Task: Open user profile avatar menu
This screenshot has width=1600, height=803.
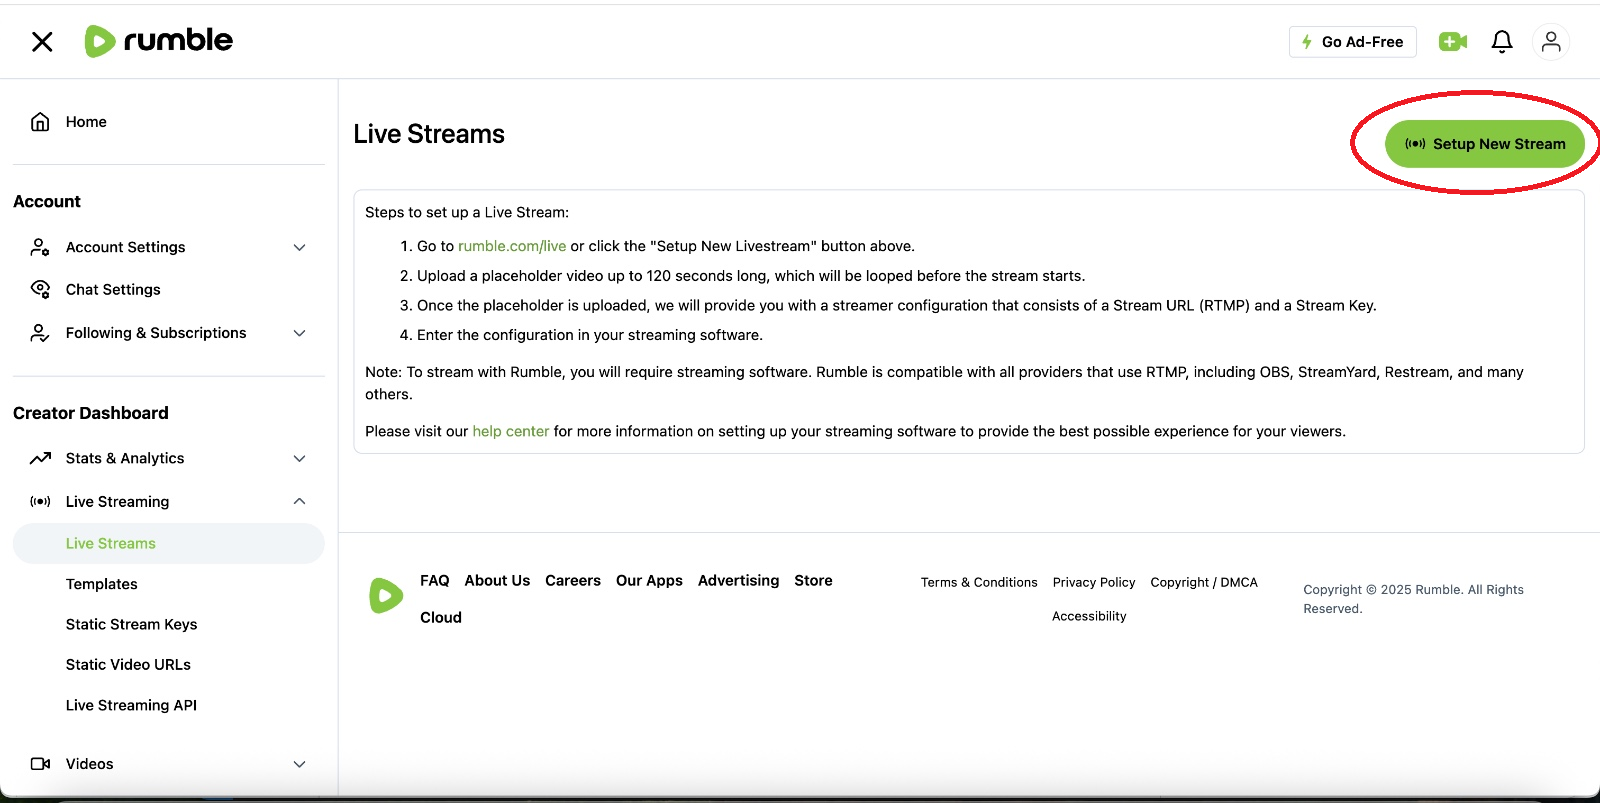Action: (x=1550, y=41)
